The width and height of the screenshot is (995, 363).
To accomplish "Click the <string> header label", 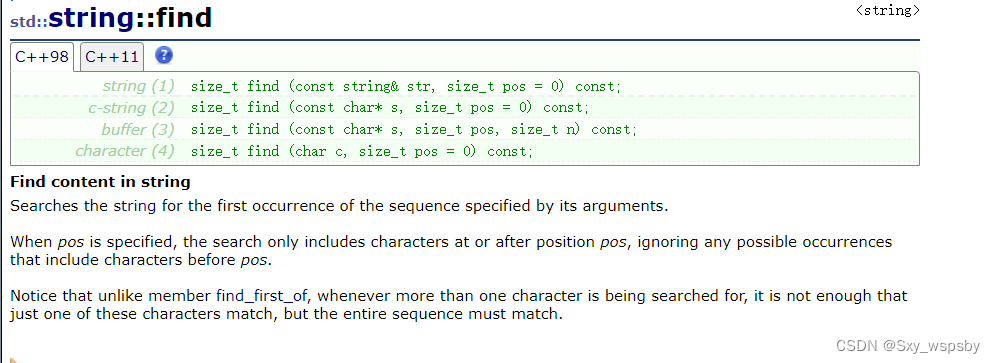I will 887,10.
